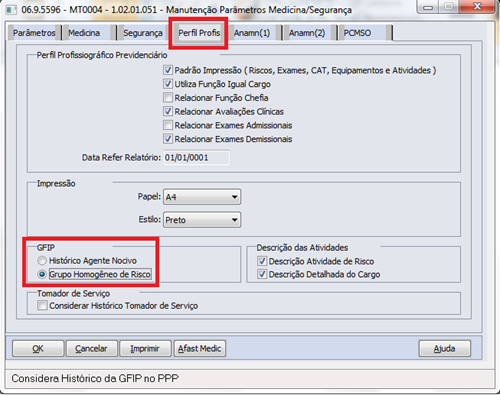Viewport: 500px width, 395px height.
Task: Close the Manutenção Parâmetros window
Action: (477, 7)
